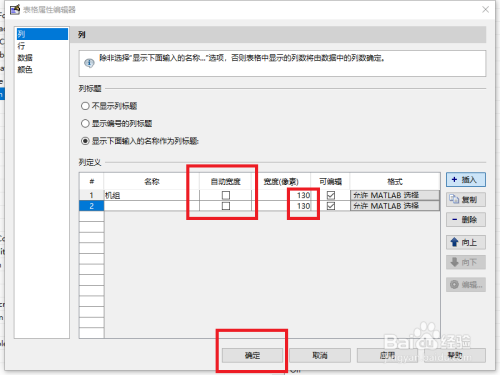Image resolution: width=500 pixels, height=375 pixels.
Task: Select the 列 category in the left list
Action: pyautogui.click(x=42, y=34)
